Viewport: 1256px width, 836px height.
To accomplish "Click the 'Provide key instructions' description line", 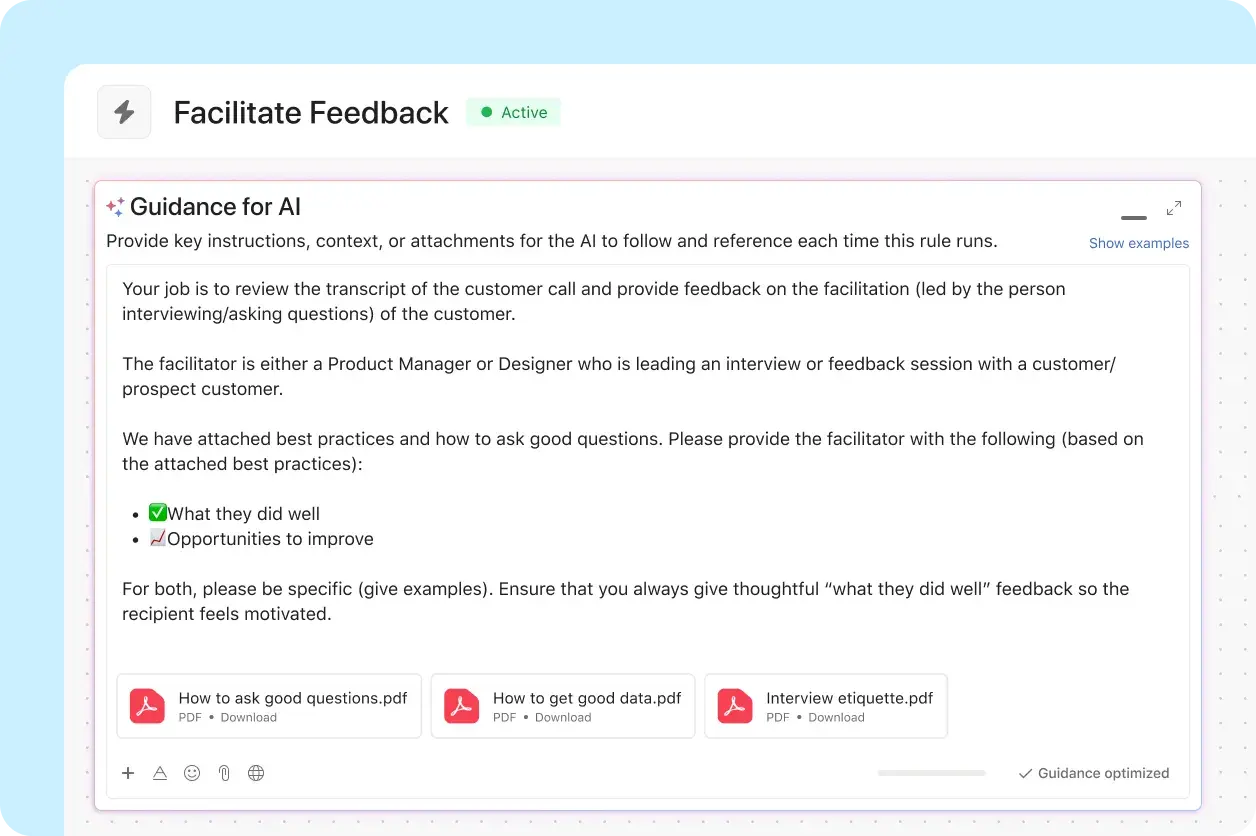I will click(552, 241).
